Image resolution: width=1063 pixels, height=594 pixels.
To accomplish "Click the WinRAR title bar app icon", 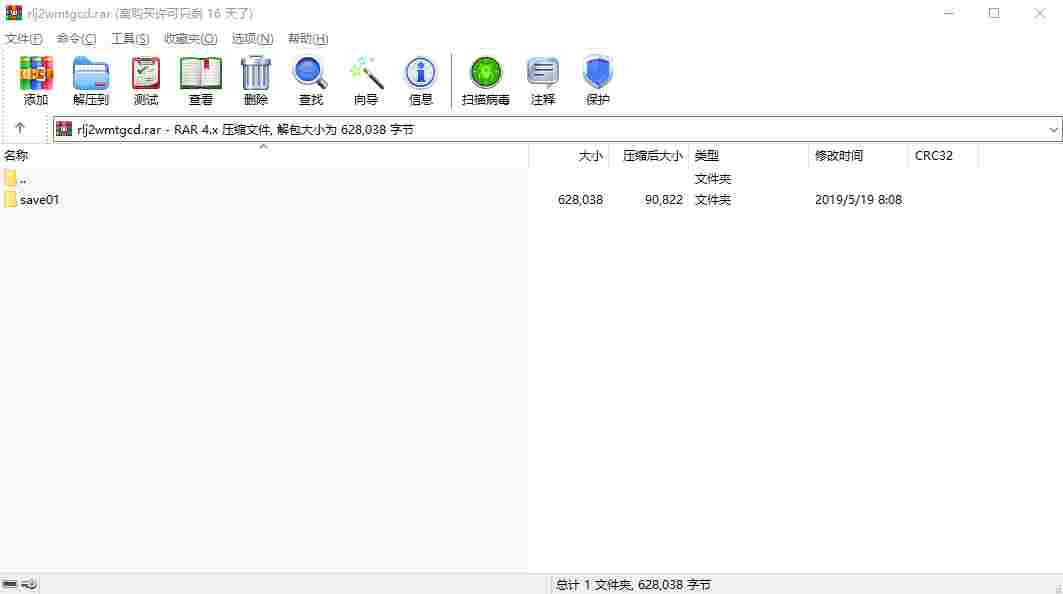I will 14,13.
